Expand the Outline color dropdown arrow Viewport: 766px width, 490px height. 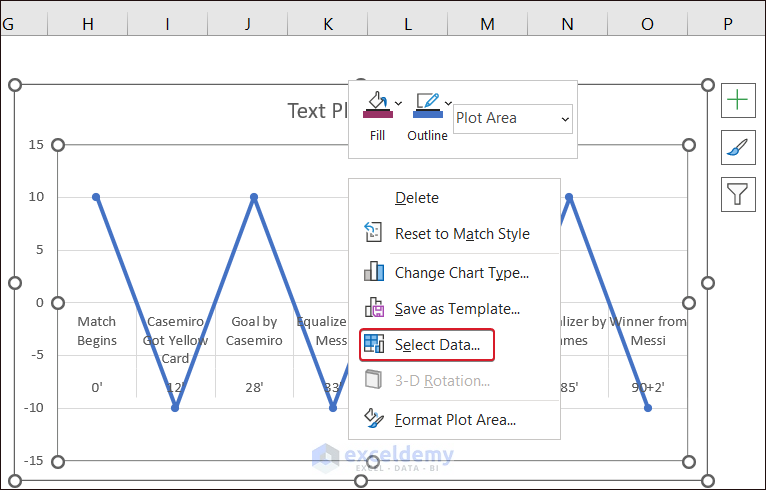448,102
